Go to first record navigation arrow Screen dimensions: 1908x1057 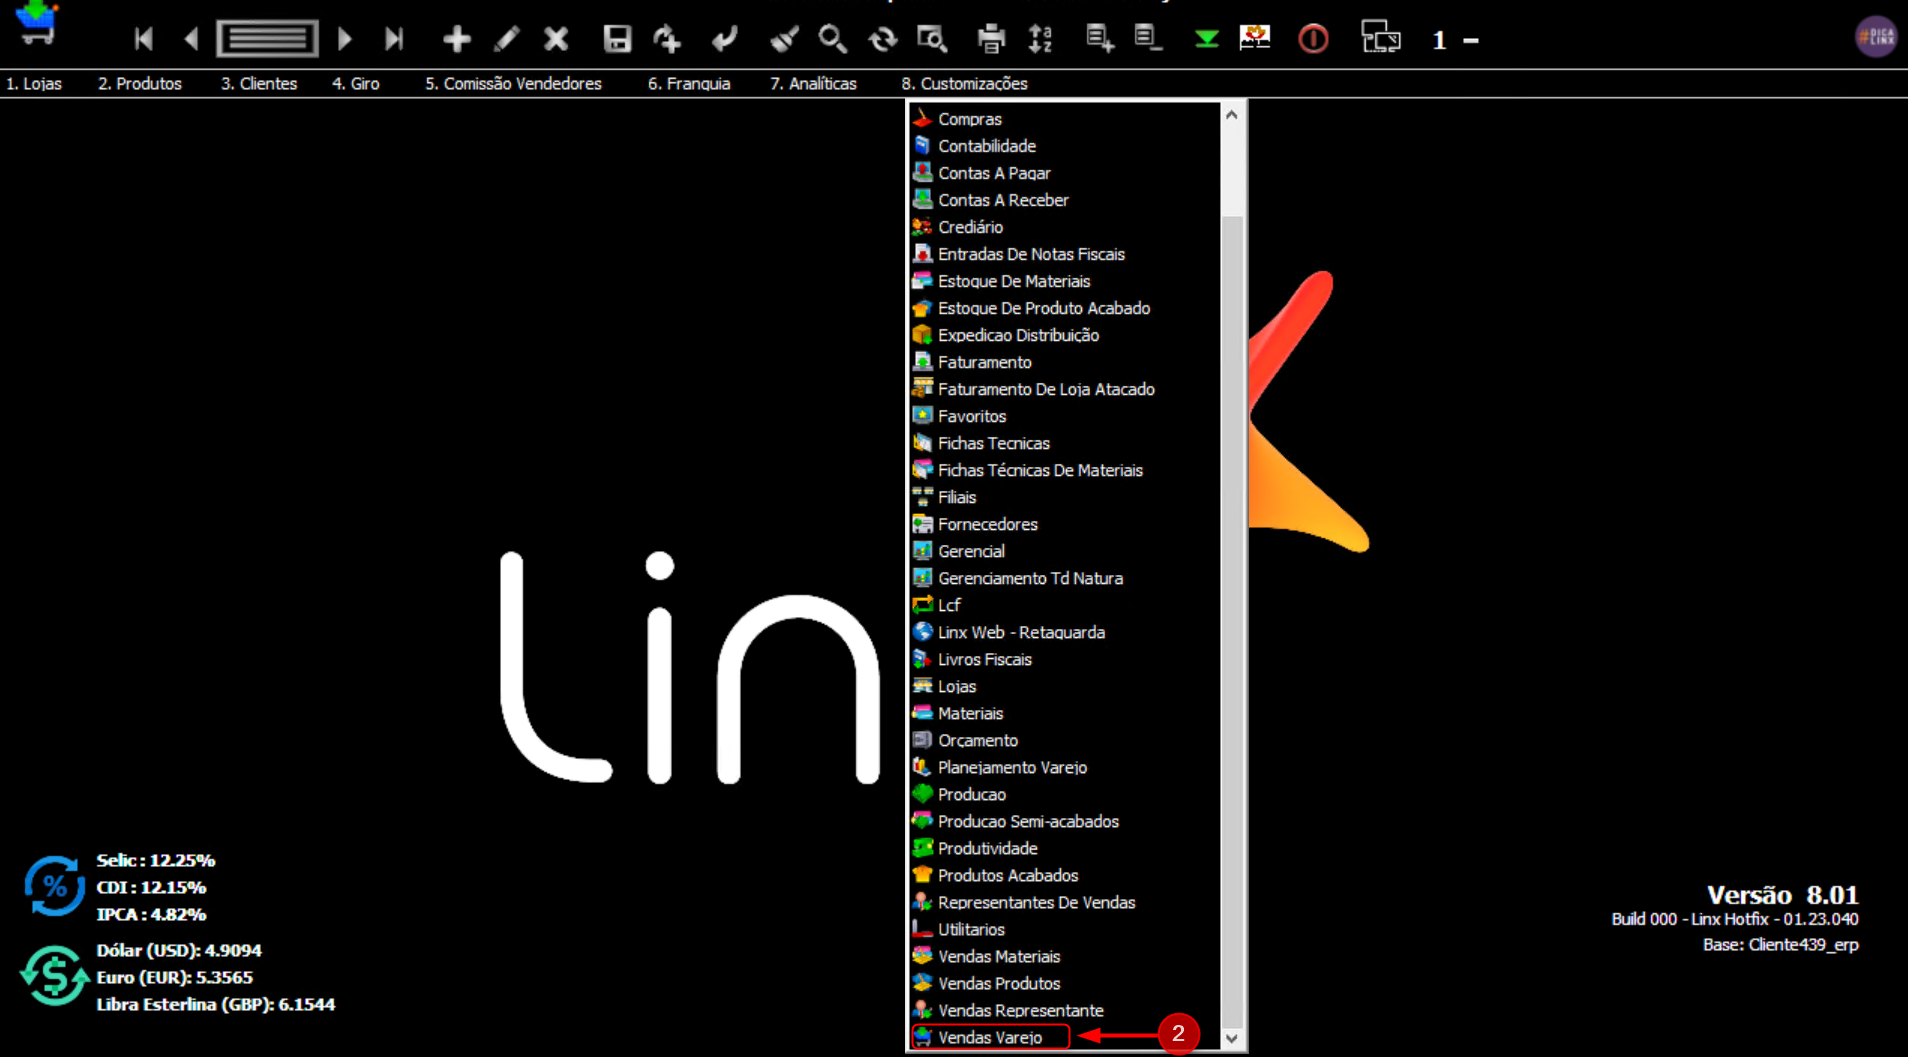(144, 39)
